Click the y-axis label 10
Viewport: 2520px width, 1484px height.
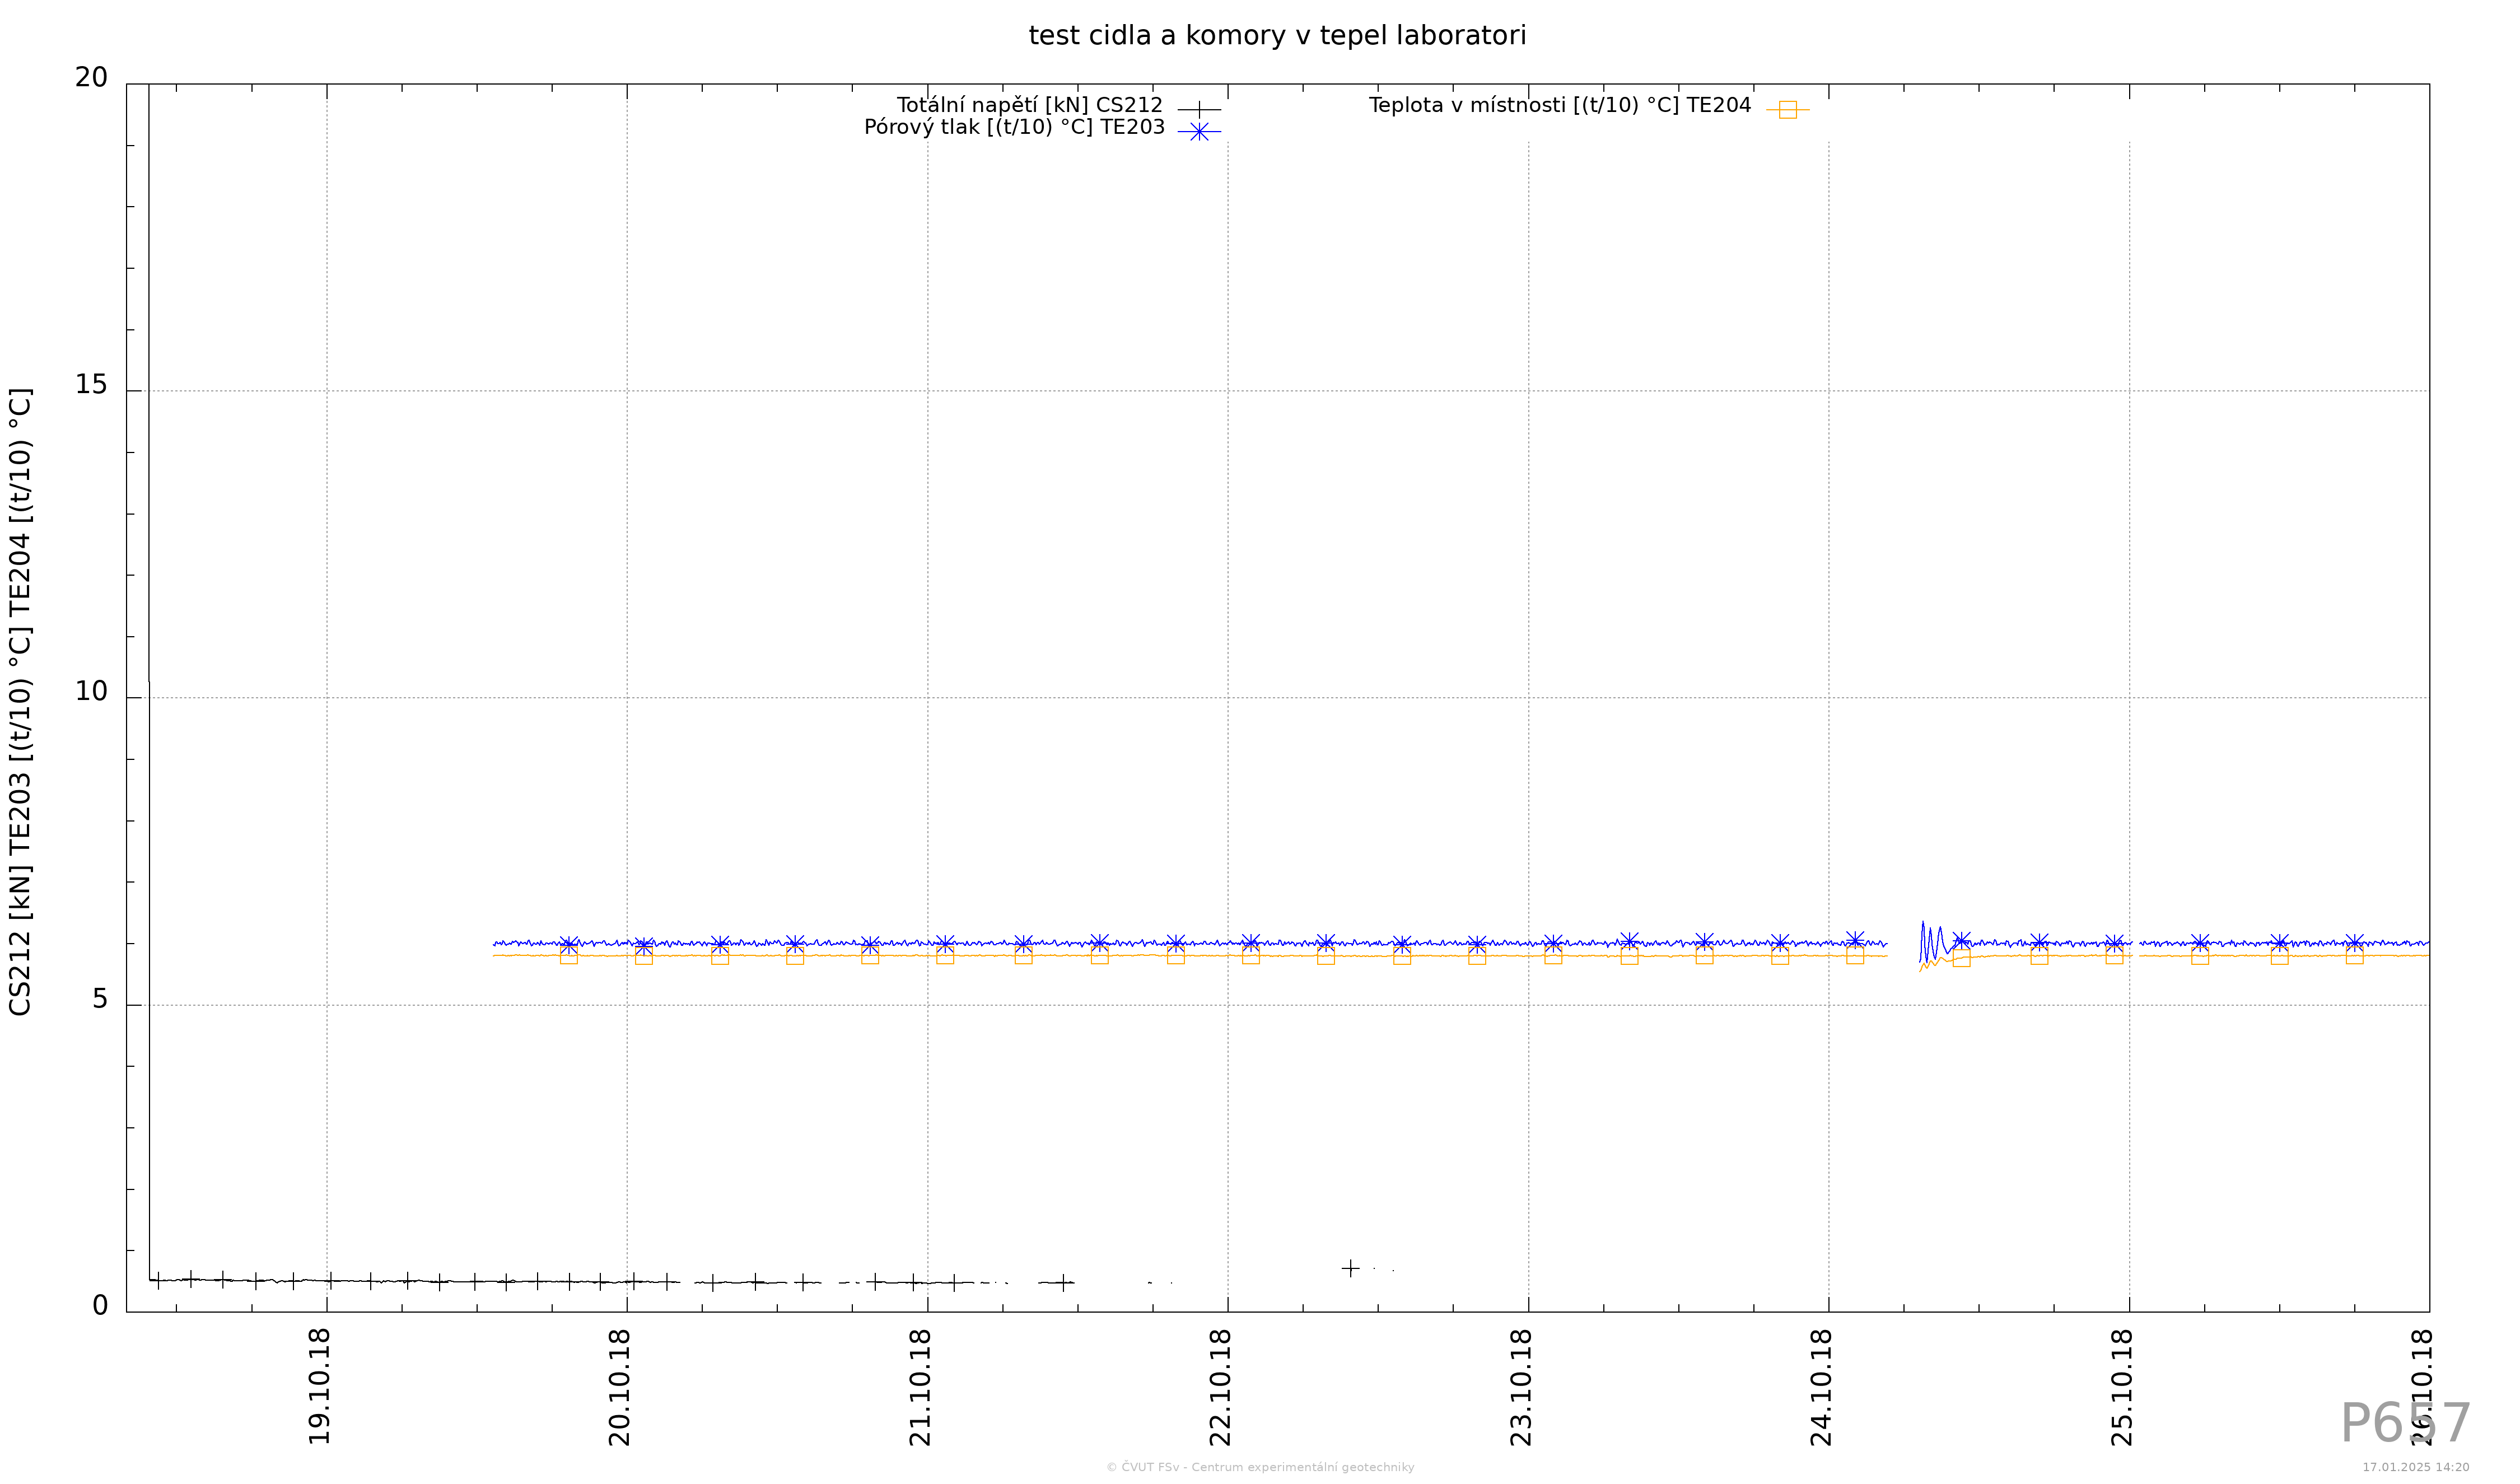coord(91,692)
